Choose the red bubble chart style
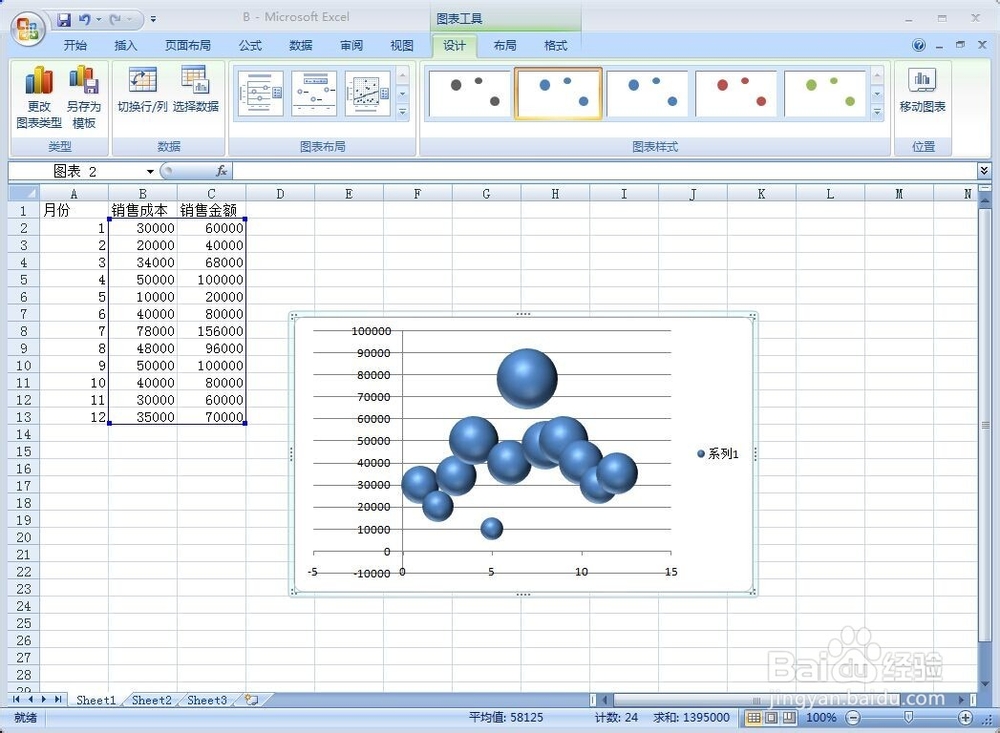 point(736,94)
